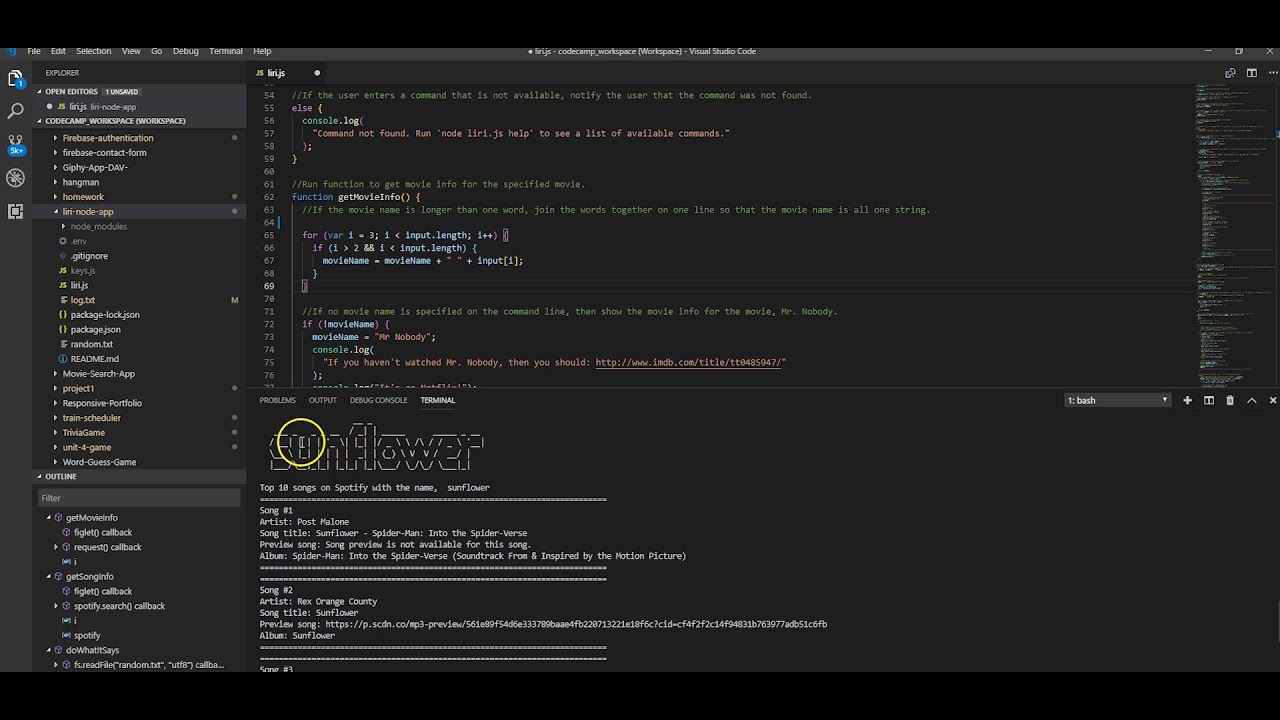Click the Outline filter input field
Screen dimensions: 1280x720
coord(138,498)
